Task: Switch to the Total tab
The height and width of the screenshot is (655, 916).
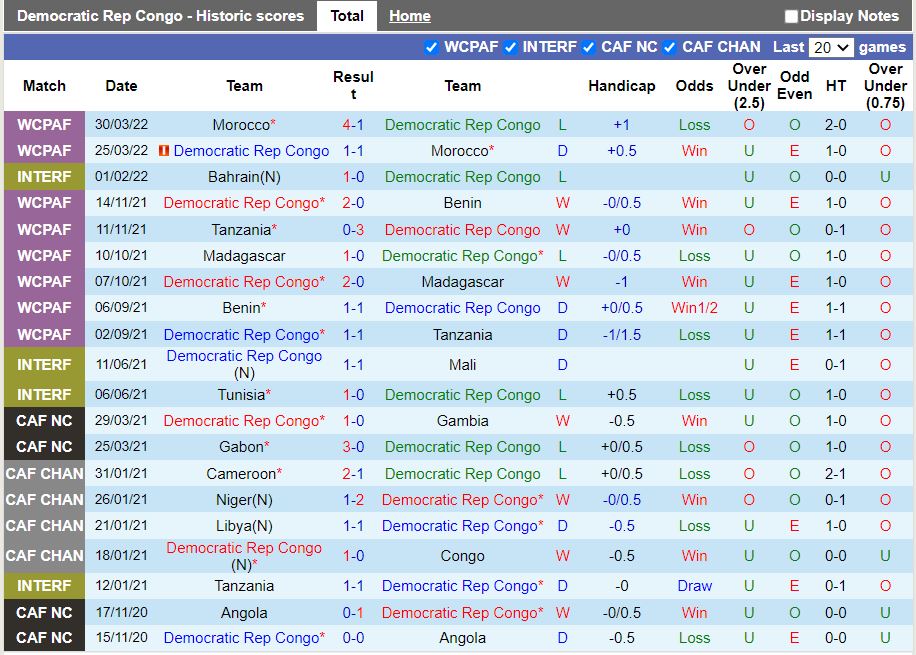Action: 347,16
